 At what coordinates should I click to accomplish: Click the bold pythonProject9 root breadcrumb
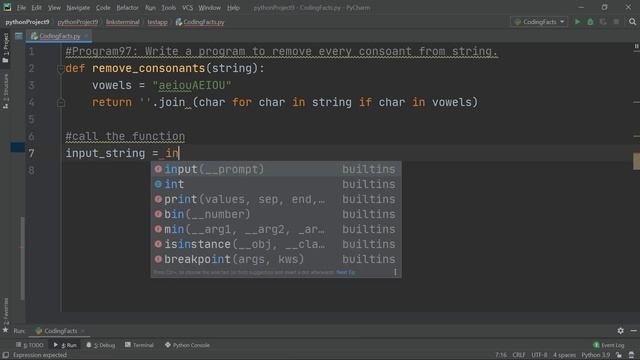coord(27,22)
